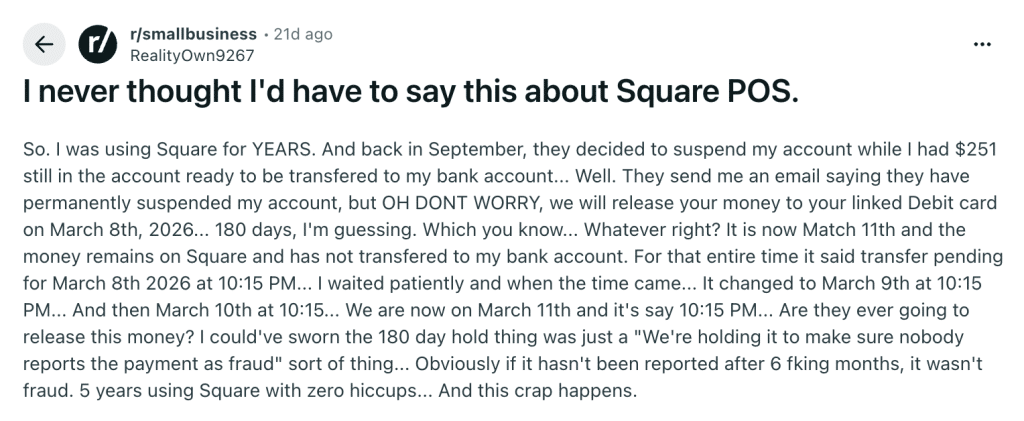Click the words "Square POS." in the title

(x=712, y=93)
